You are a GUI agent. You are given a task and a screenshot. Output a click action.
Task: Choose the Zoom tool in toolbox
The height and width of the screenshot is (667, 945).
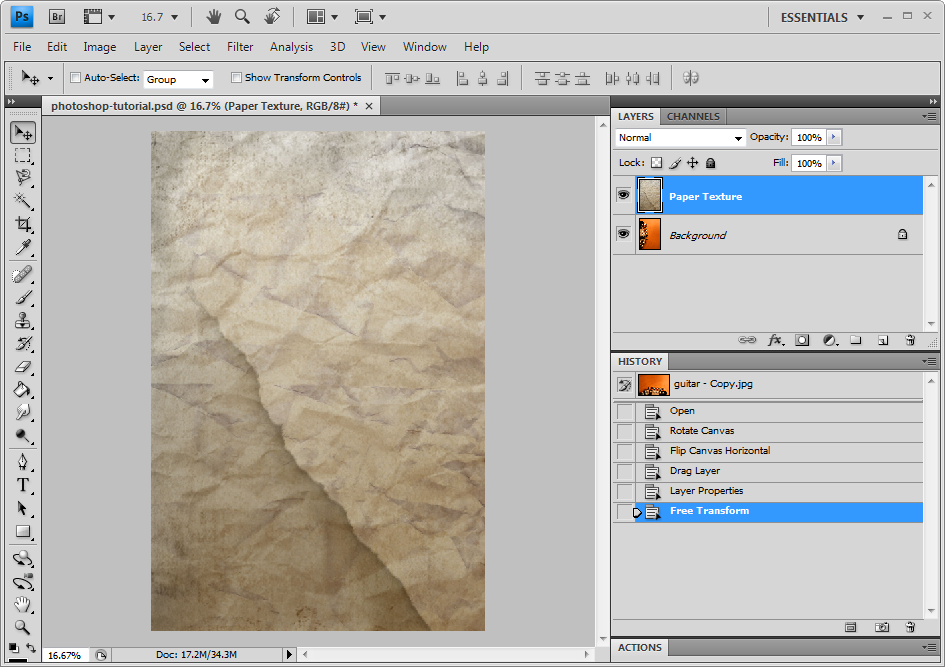point(22,627)
